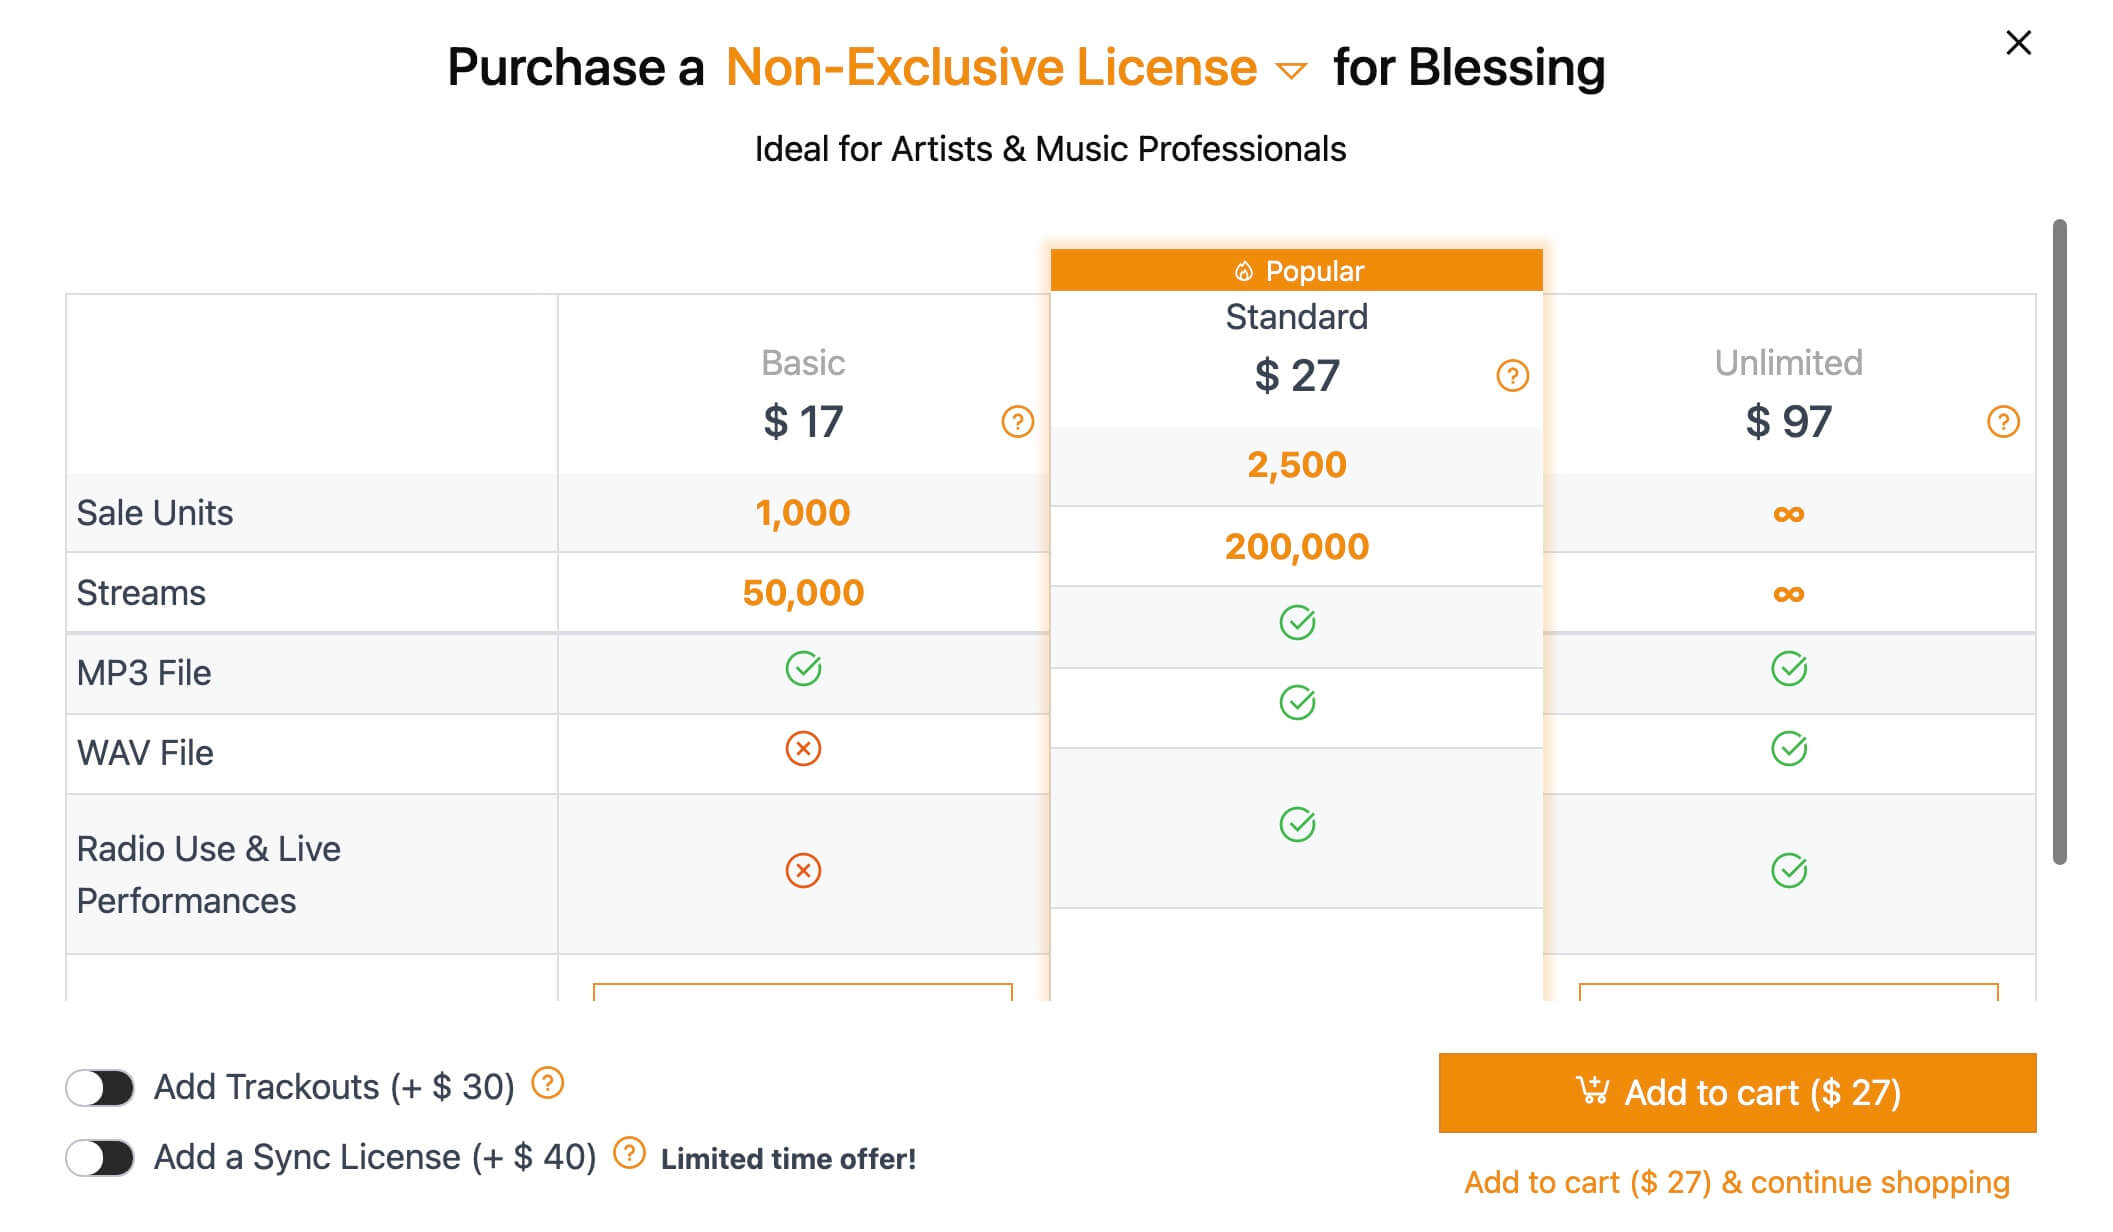Open the Standard license help icon
Viewport: 2113px width, 1232px height.
click(x=1512, y=376)
